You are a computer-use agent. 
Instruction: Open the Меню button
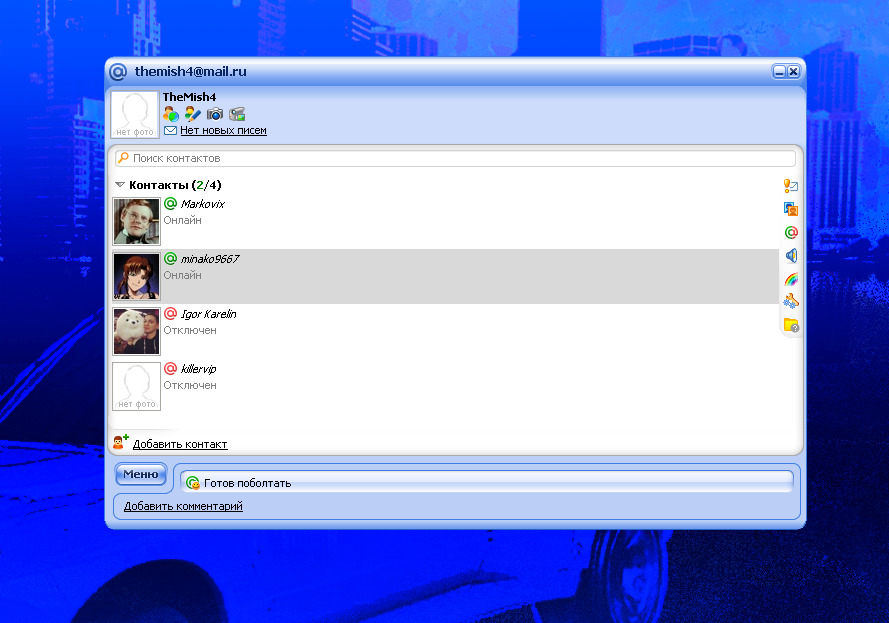(x=141, y=474)
